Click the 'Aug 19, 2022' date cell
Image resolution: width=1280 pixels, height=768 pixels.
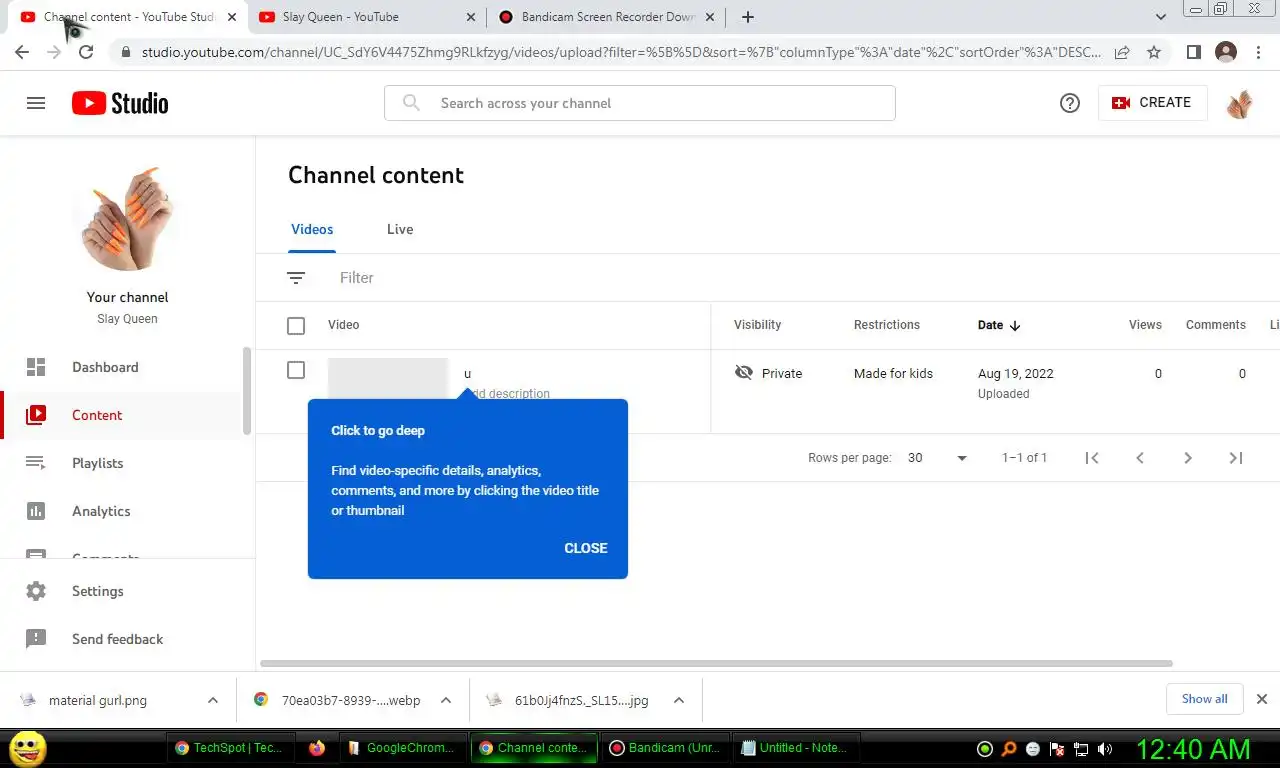coord(1016,373)
